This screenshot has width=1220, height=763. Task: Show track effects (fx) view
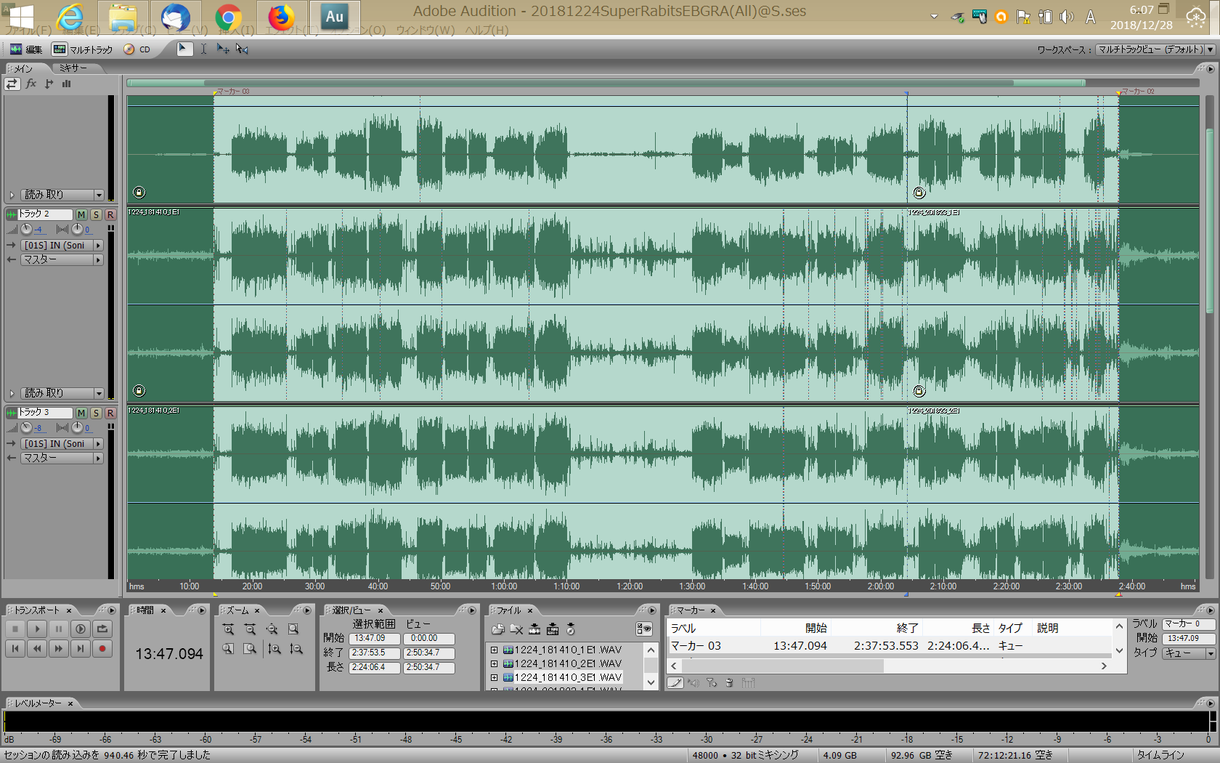coord(31,84)
